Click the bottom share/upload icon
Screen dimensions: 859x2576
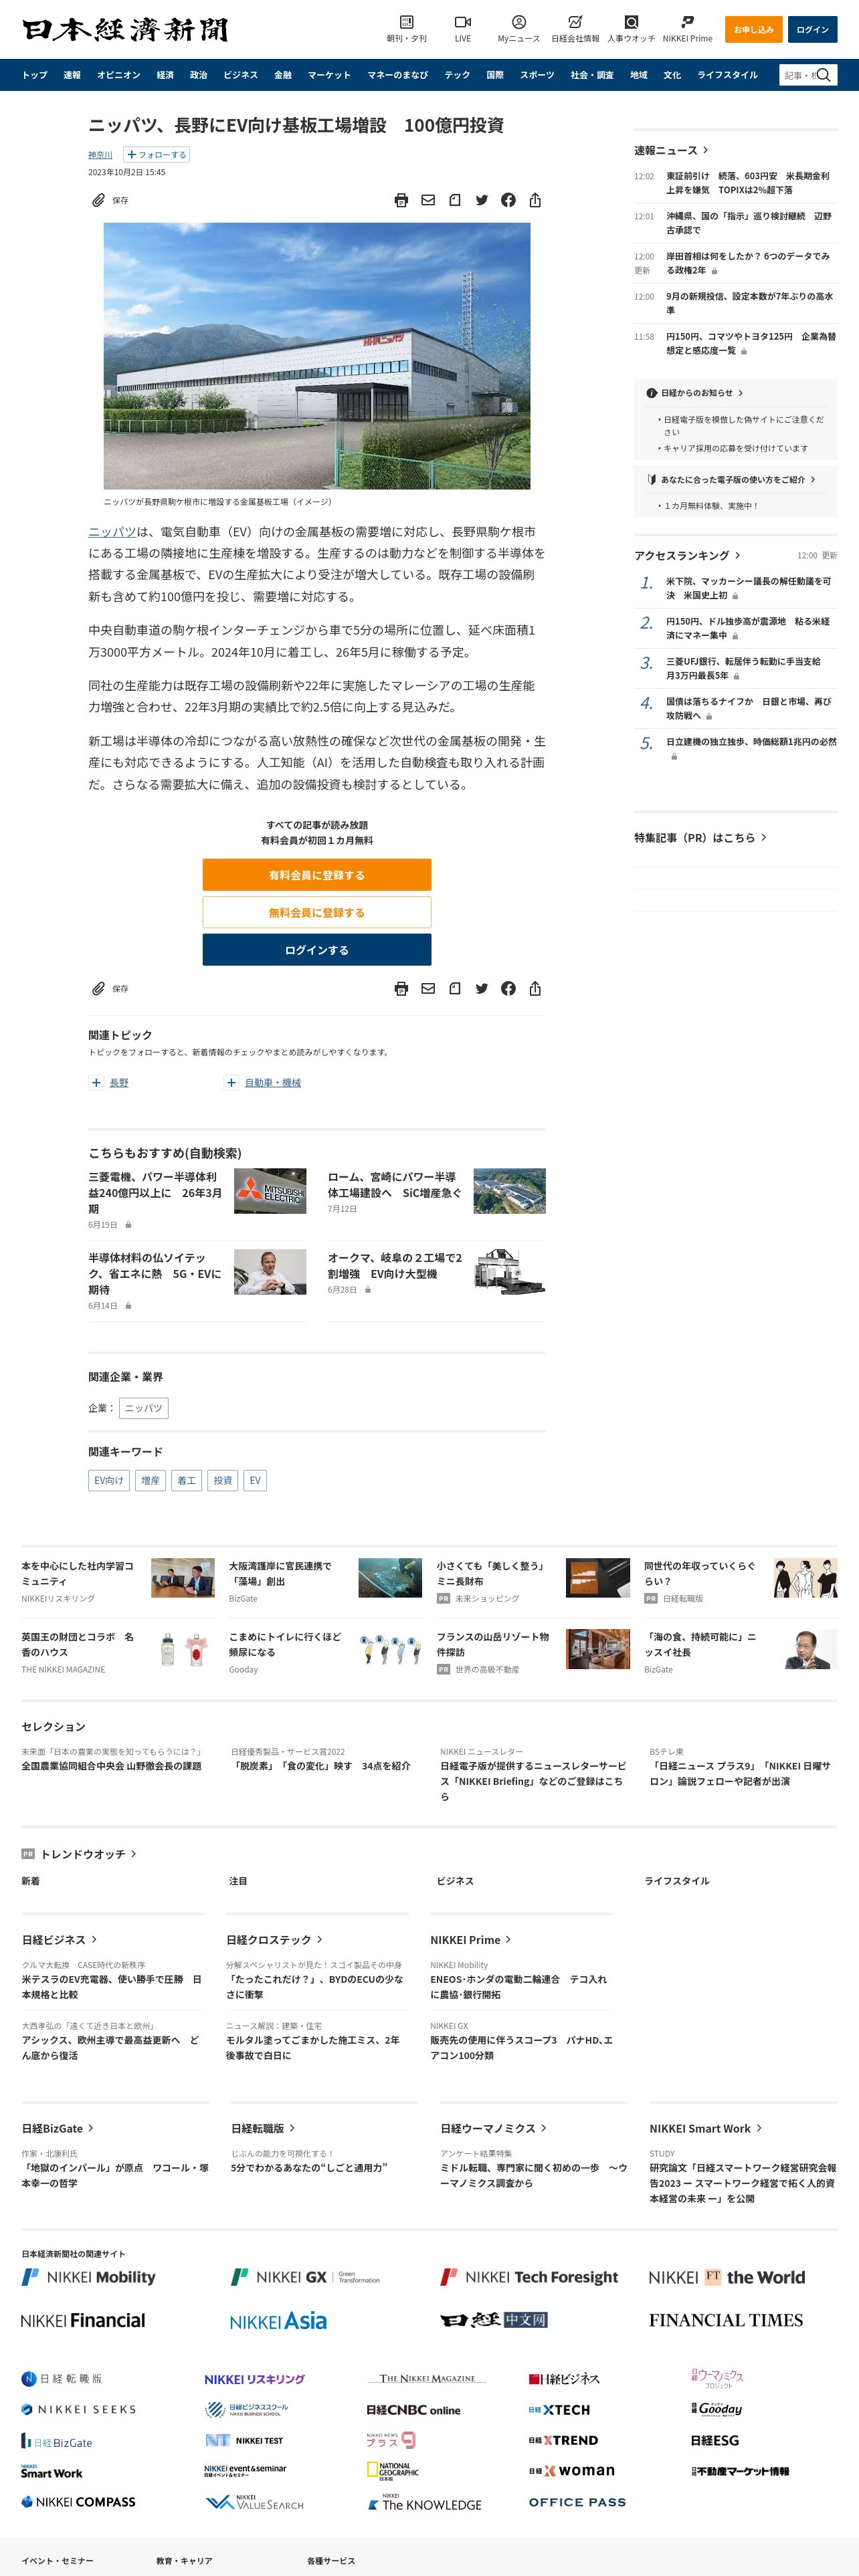pos(535,988)
